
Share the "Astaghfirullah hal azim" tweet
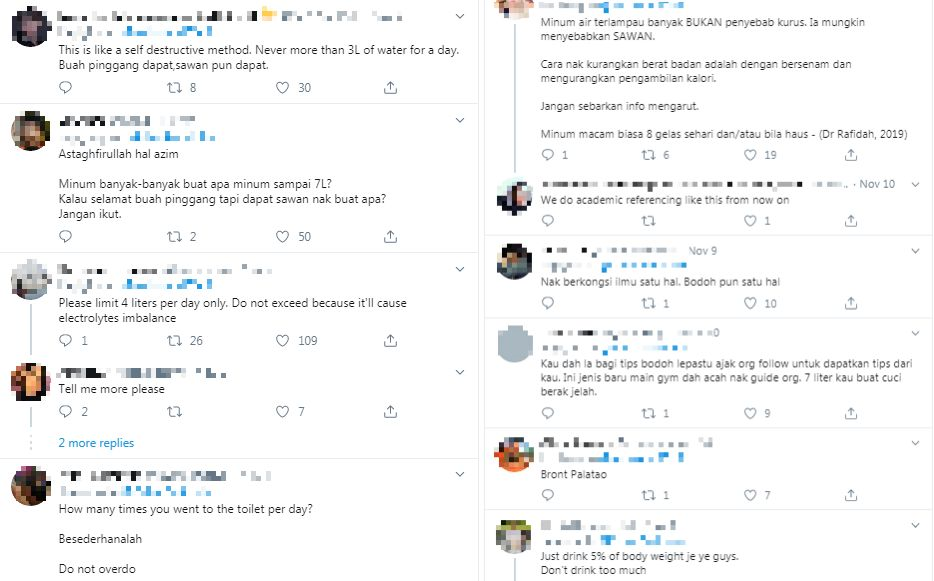tap(390, 237)
